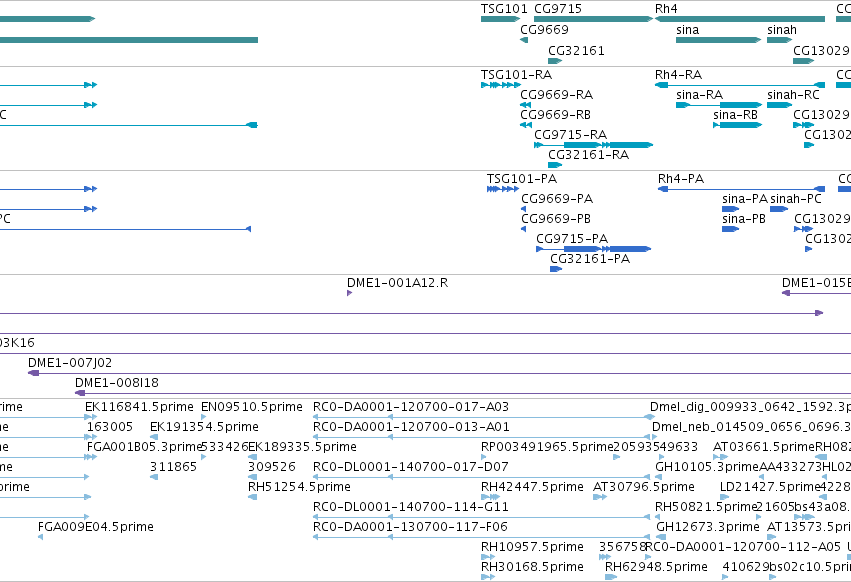The height and width of the screenshot is (582, 851).
Task: Select the DME1-008I18 clone label
Action: (117, 383)
